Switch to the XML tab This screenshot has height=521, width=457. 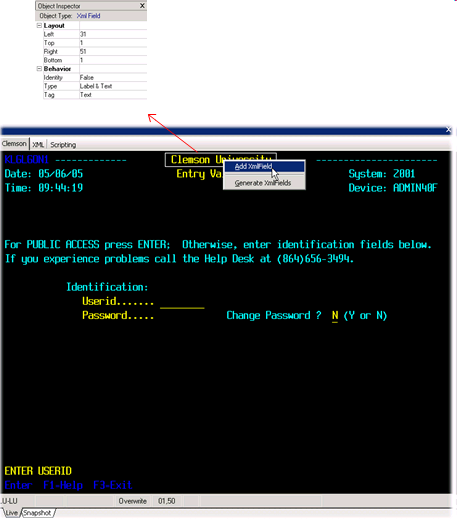tap(38, 145)
